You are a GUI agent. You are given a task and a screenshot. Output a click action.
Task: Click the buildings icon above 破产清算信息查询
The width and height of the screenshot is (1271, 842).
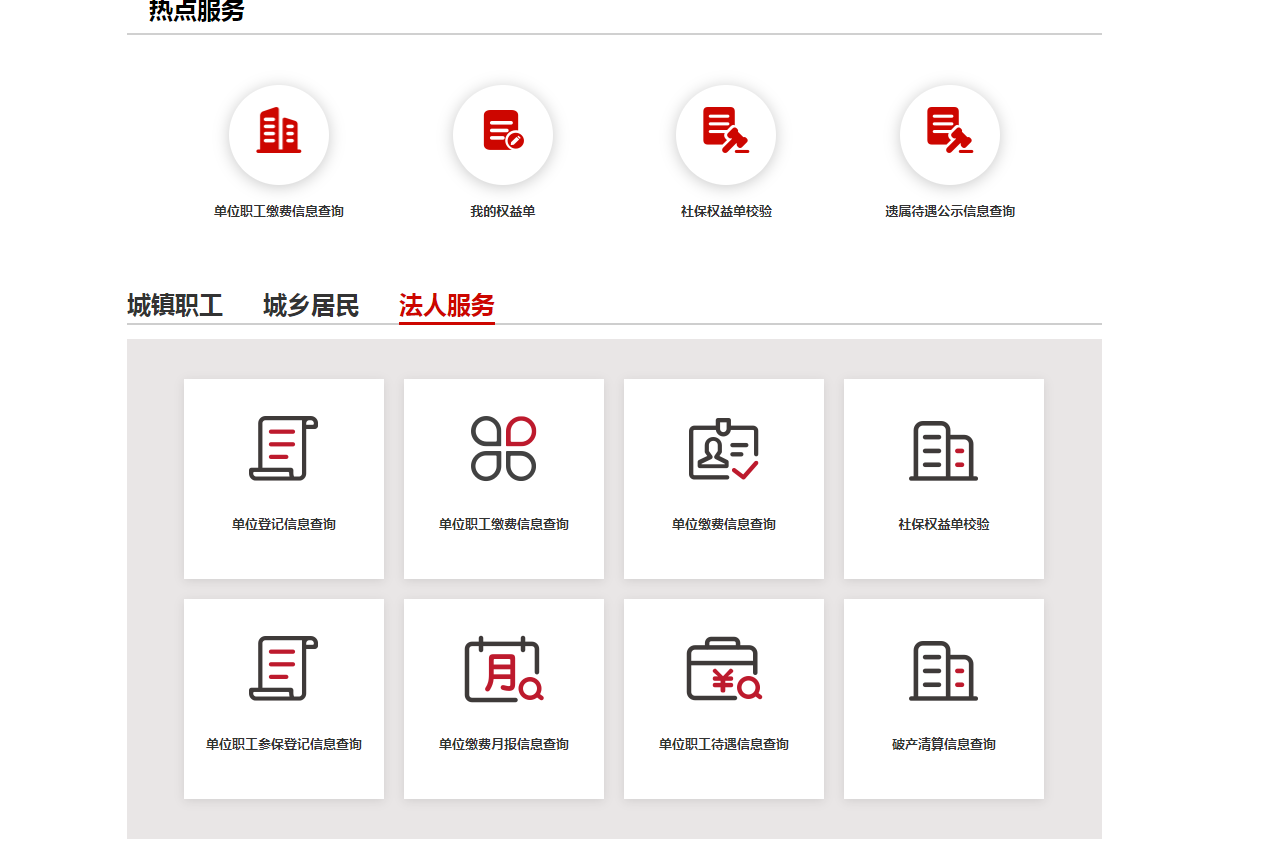[943, 668]
